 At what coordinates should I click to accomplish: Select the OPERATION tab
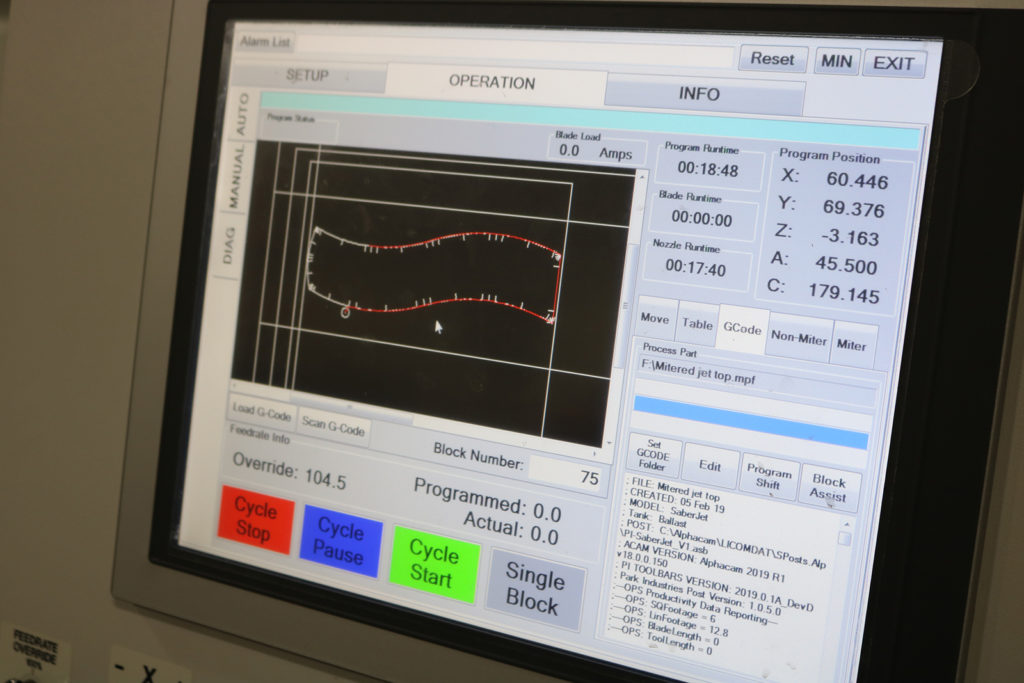(492, 83)
